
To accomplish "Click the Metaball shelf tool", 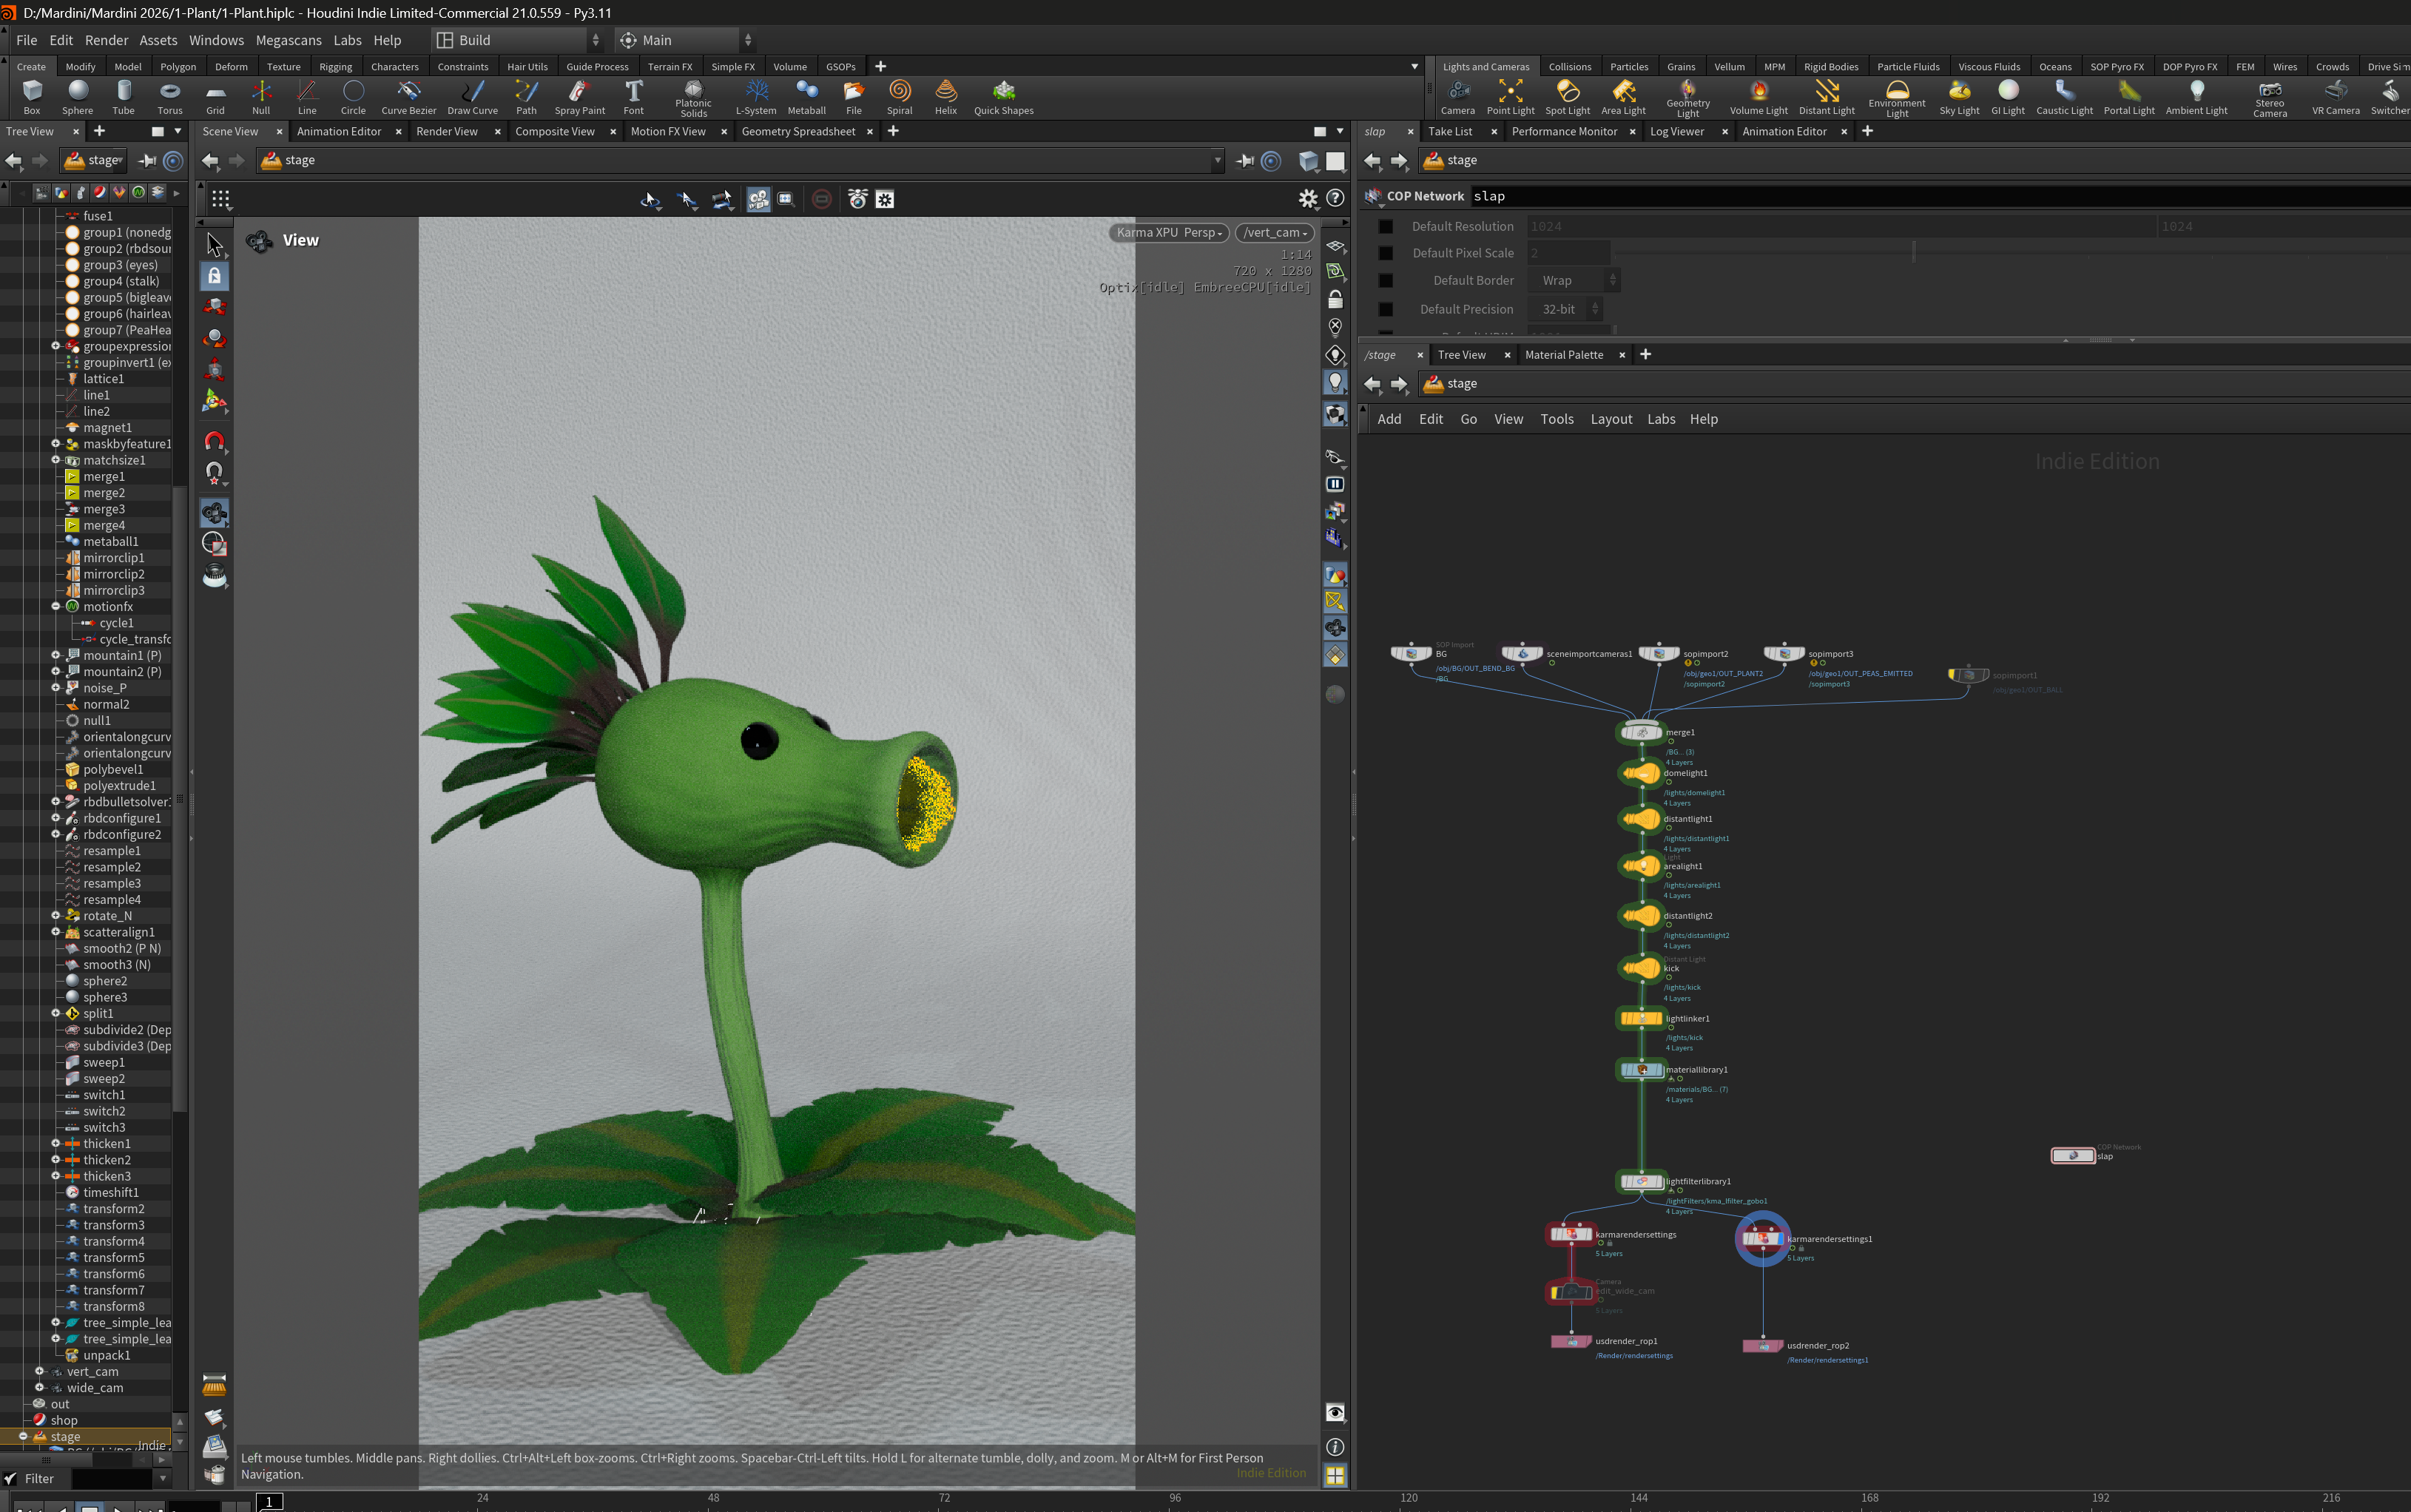I will pos(806,97).
